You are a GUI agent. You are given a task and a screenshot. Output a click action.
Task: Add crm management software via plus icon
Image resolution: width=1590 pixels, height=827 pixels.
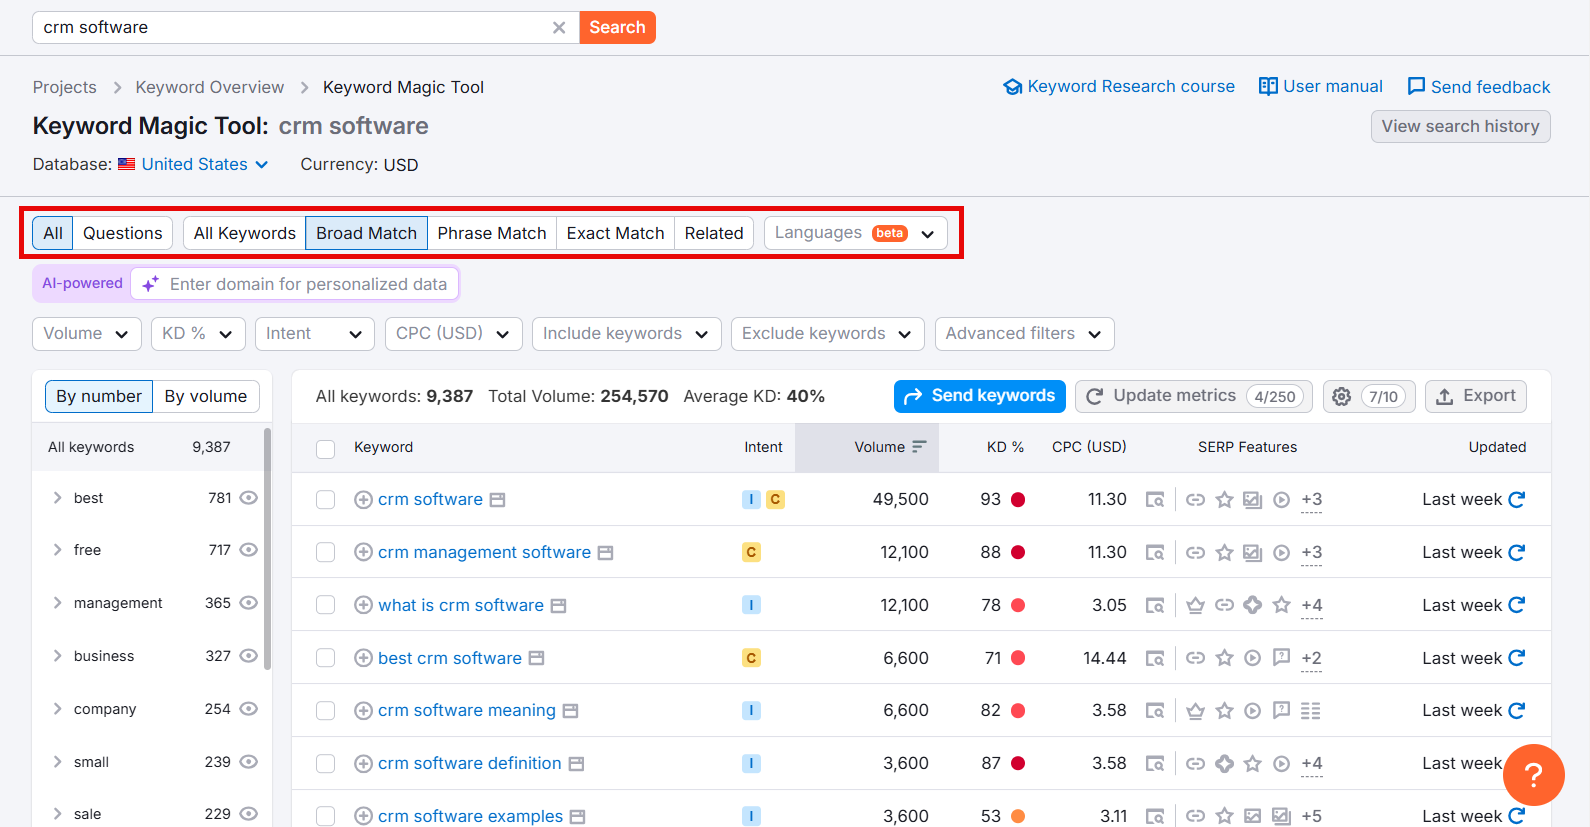coord(363,552)
